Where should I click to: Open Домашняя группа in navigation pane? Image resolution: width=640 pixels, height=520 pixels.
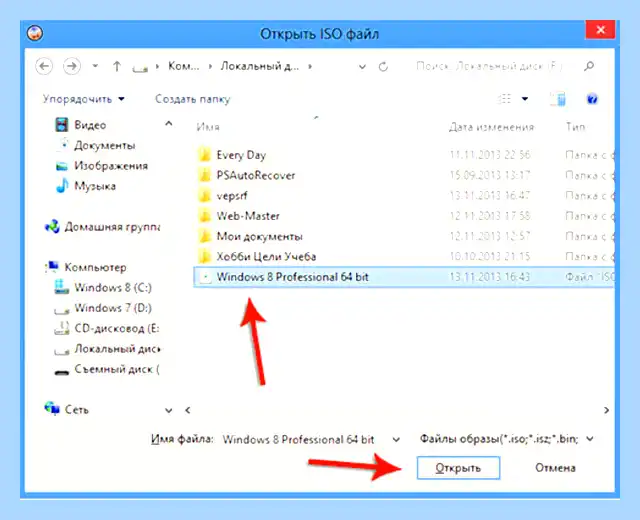pyautogui.click(x=112, y=227)
